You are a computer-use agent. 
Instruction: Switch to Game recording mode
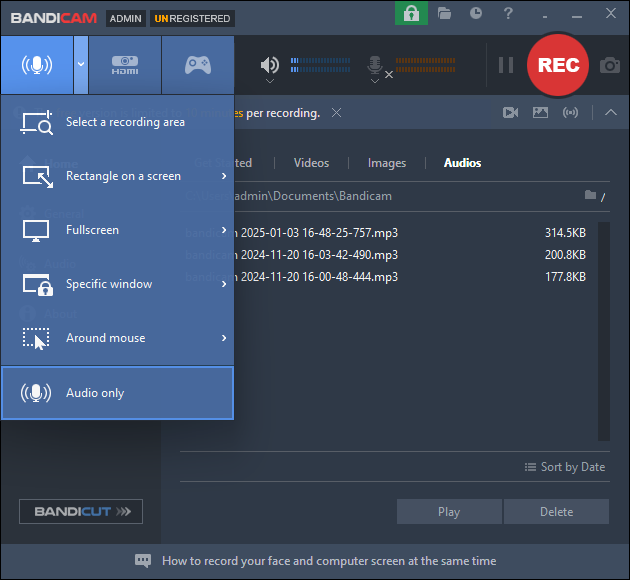(x=198, y=65)
